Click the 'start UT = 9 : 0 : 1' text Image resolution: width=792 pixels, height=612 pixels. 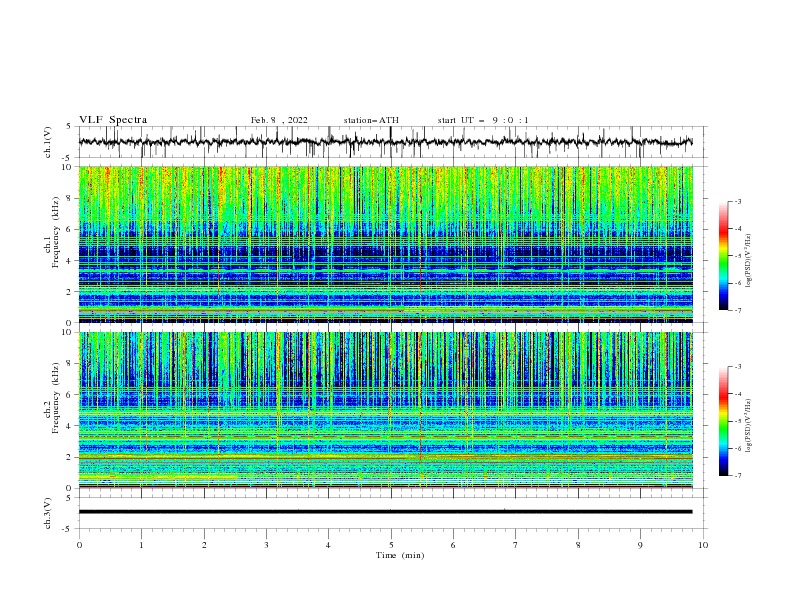pos(483,120)
